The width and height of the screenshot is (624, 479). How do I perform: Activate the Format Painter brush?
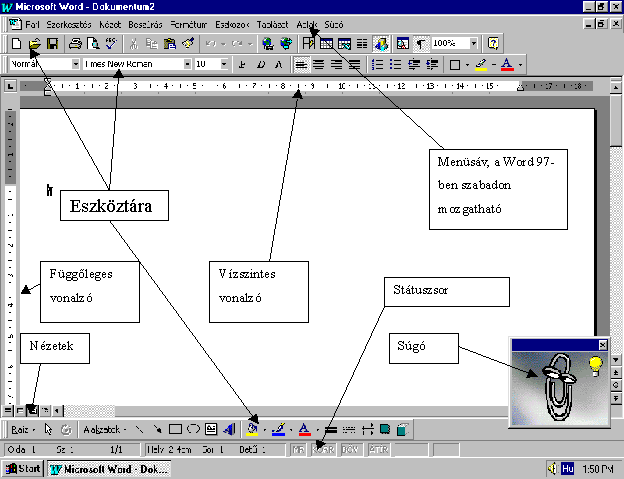pyautogui.click(x=188, y=43)
